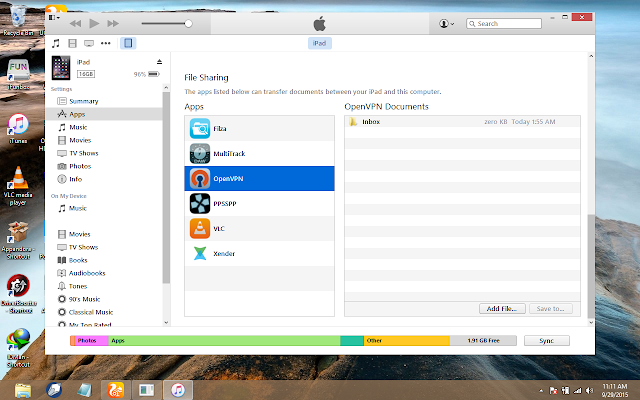Click the sidebar scrollbar down arrow
Image resolution: width=640 pixels, height=400 pixels.
click(166, 322)
